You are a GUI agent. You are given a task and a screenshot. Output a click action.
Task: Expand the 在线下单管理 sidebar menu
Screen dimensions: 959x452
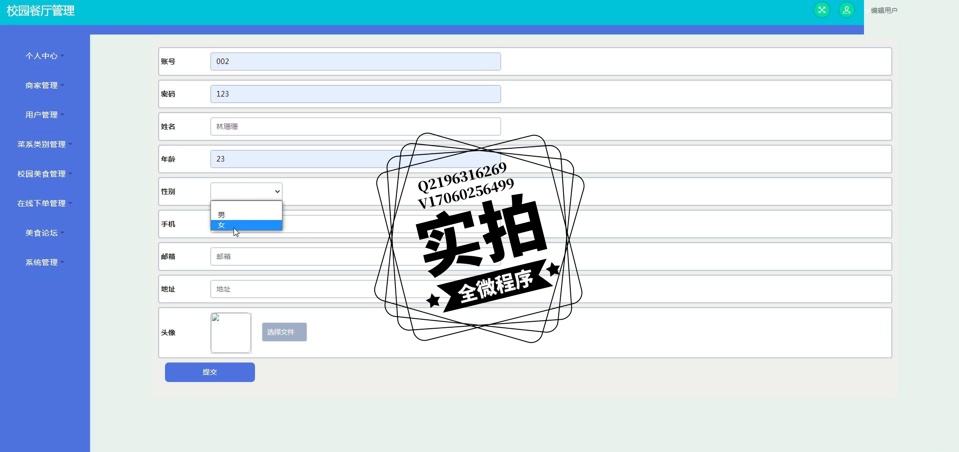(x=45, y=204)
